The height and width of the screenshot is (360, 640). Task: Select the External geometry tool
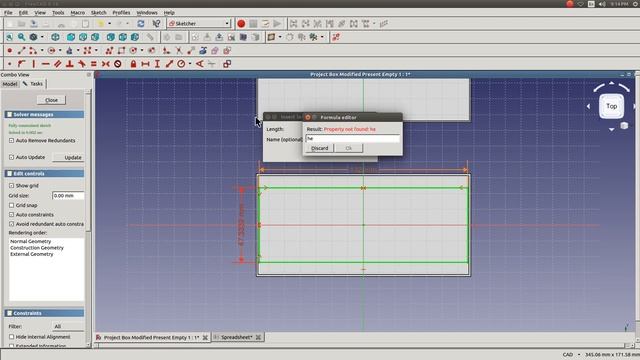coord(203,51)
